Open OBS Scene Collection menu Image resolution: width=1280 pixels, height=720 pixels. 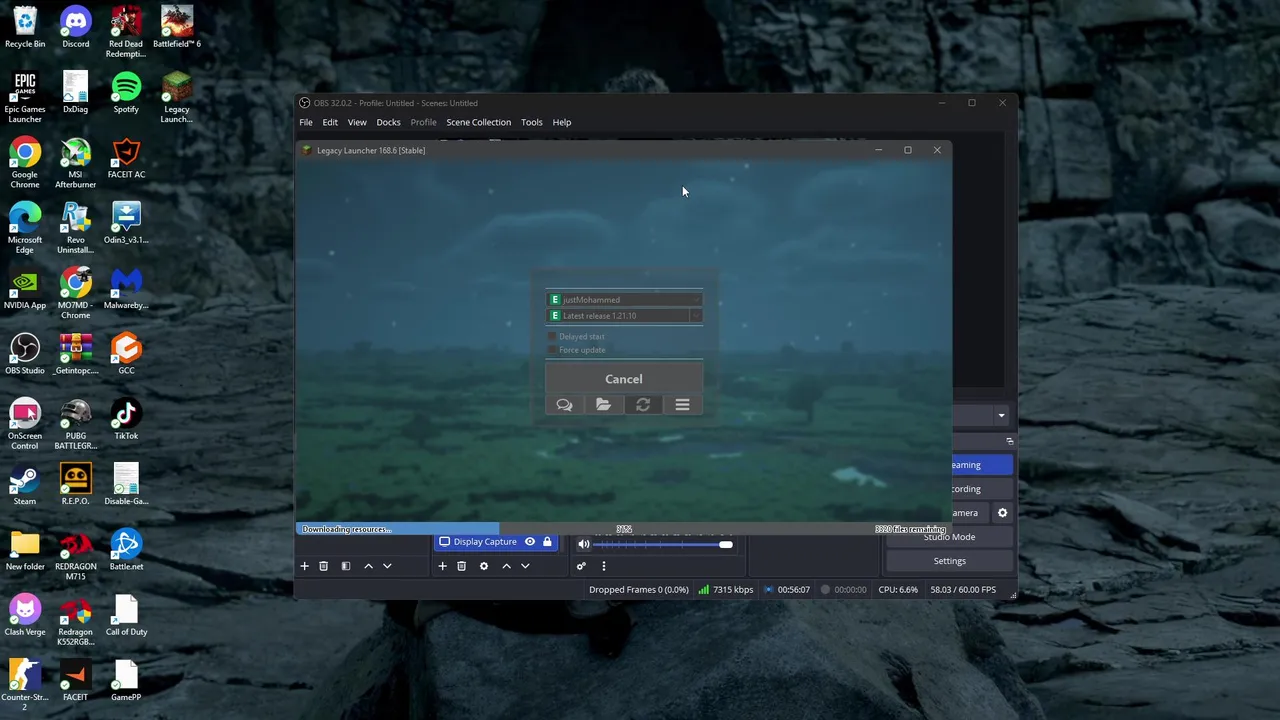point(478,122)
